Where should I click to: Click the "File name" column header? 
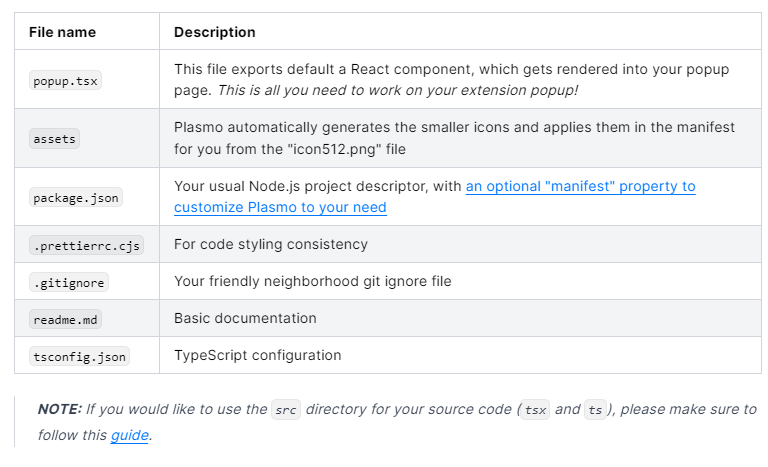[62, 32]
